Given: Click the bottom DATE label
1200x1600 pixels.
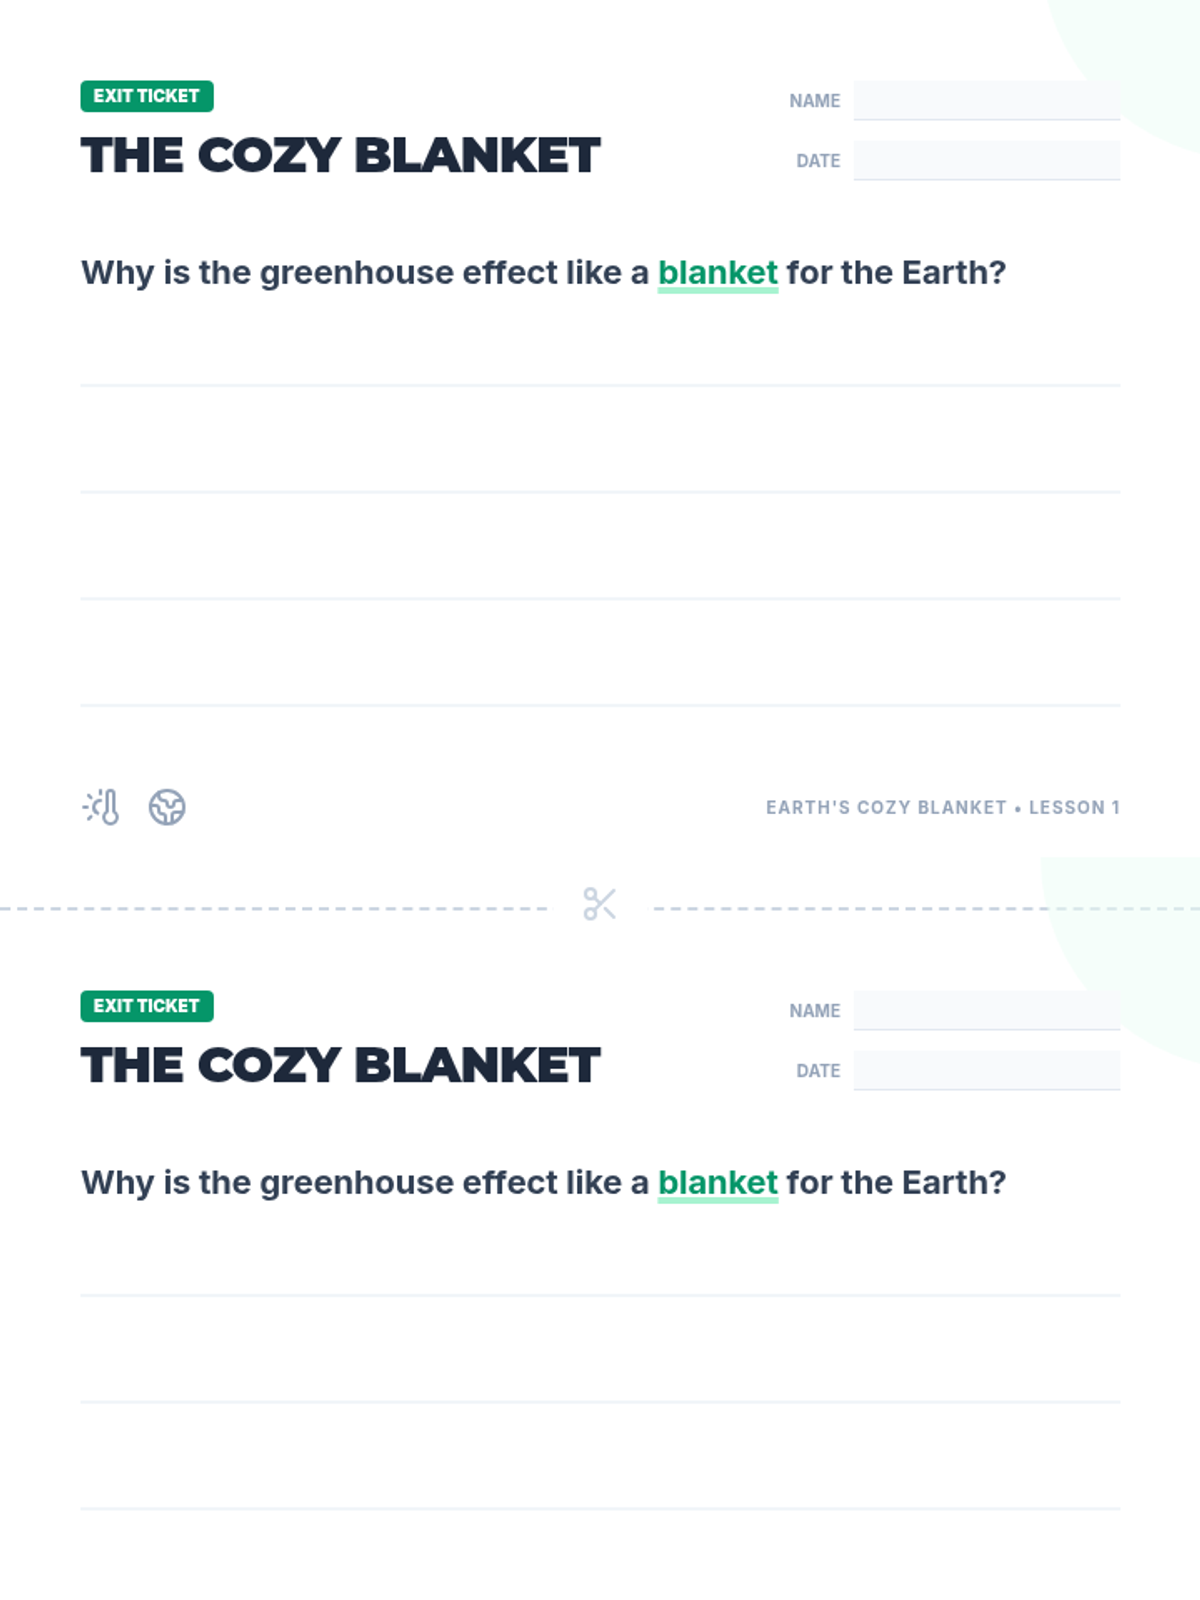Looking at the screenshot, I should point(818,1071).
